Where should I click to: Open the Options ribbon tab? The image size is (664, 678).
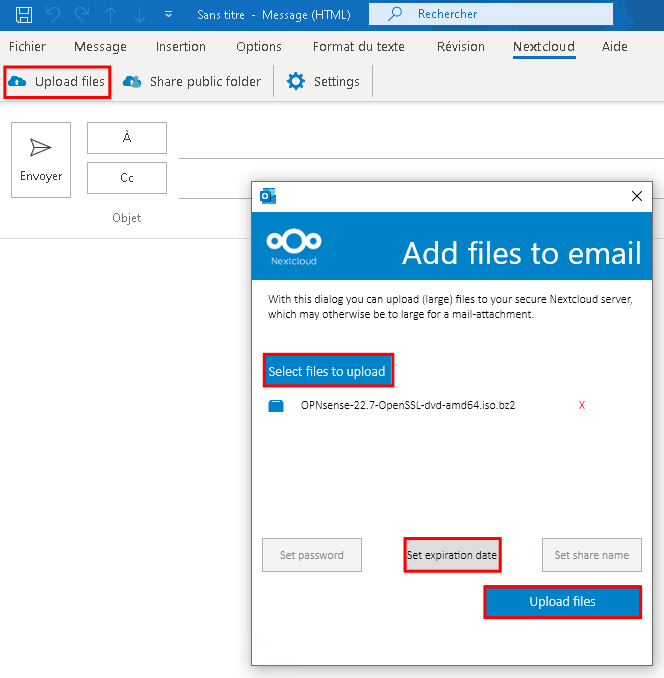pos(259,46)
